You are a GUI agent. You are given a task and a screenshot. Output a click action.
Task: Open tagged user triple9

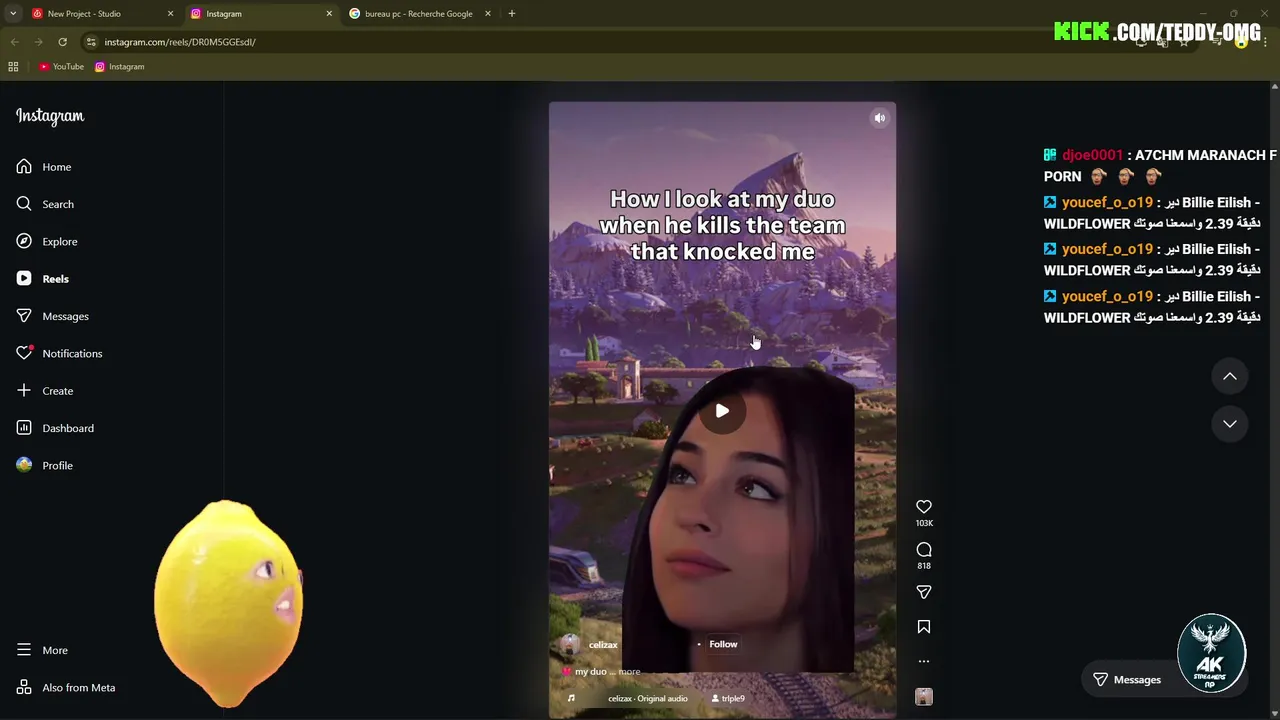728,699
